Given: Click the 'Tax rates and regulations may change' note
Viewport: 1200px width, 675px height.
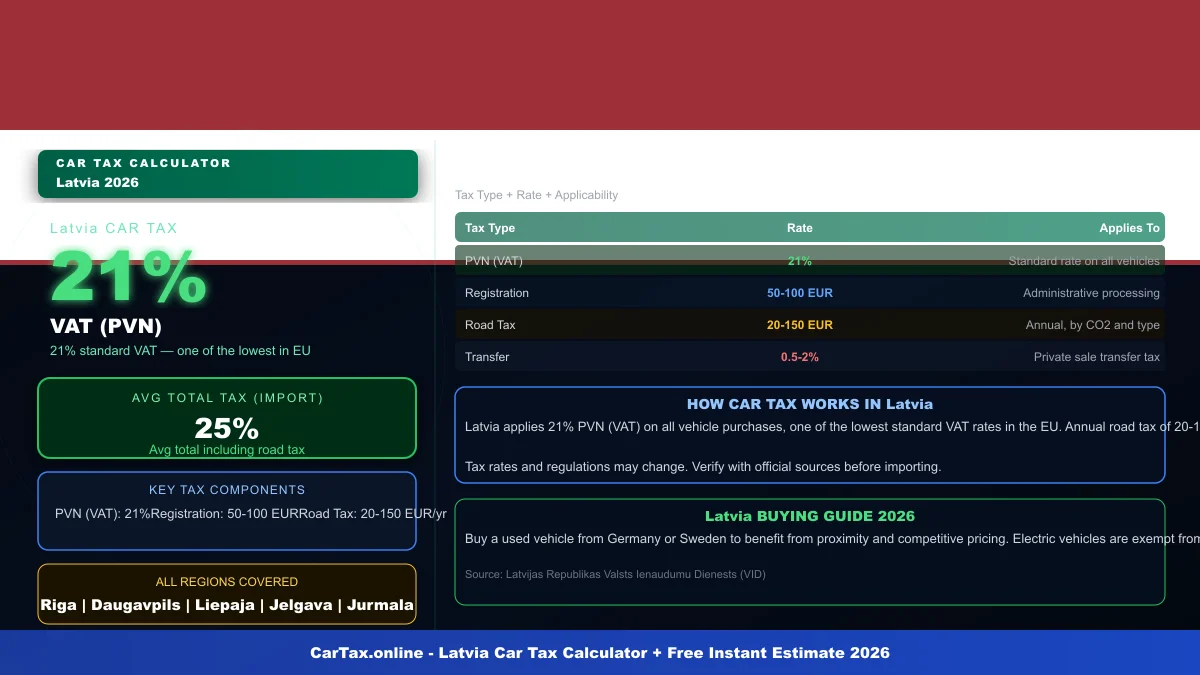Looking at the screenshot, I should pos(703,466).
